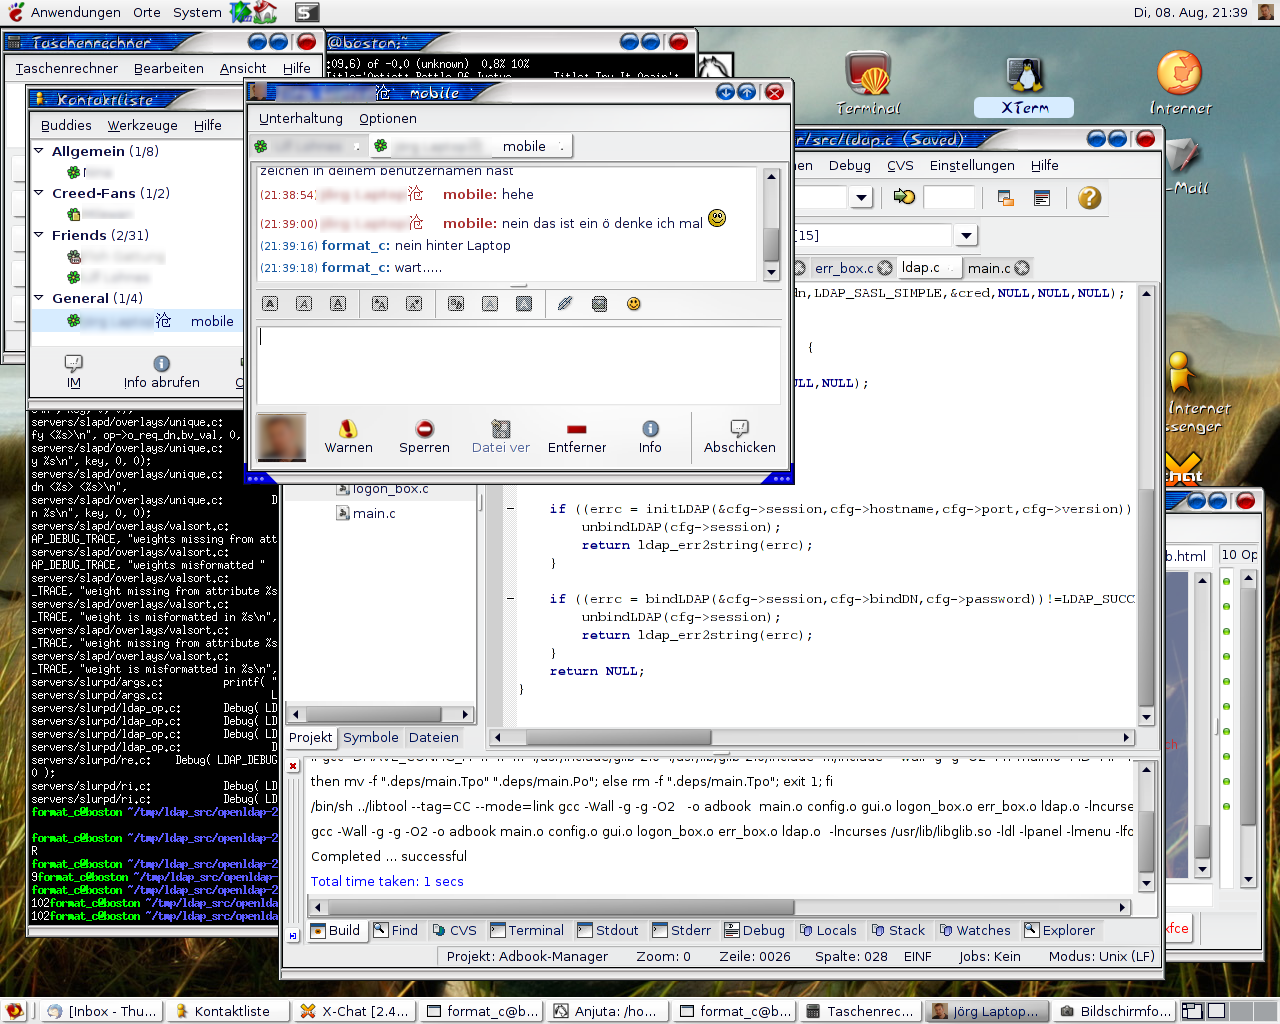Click the X-Chat taskbar button
1280x1024 pixels.
[x=354, y=1011]
